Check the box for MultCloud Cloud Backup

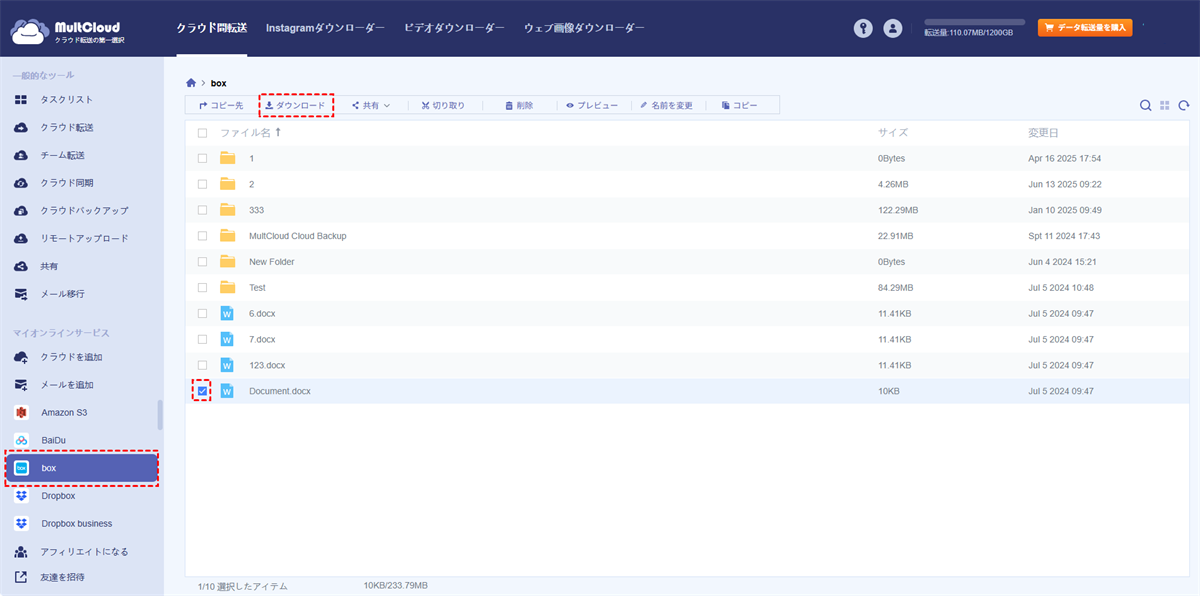coord(203,236)
